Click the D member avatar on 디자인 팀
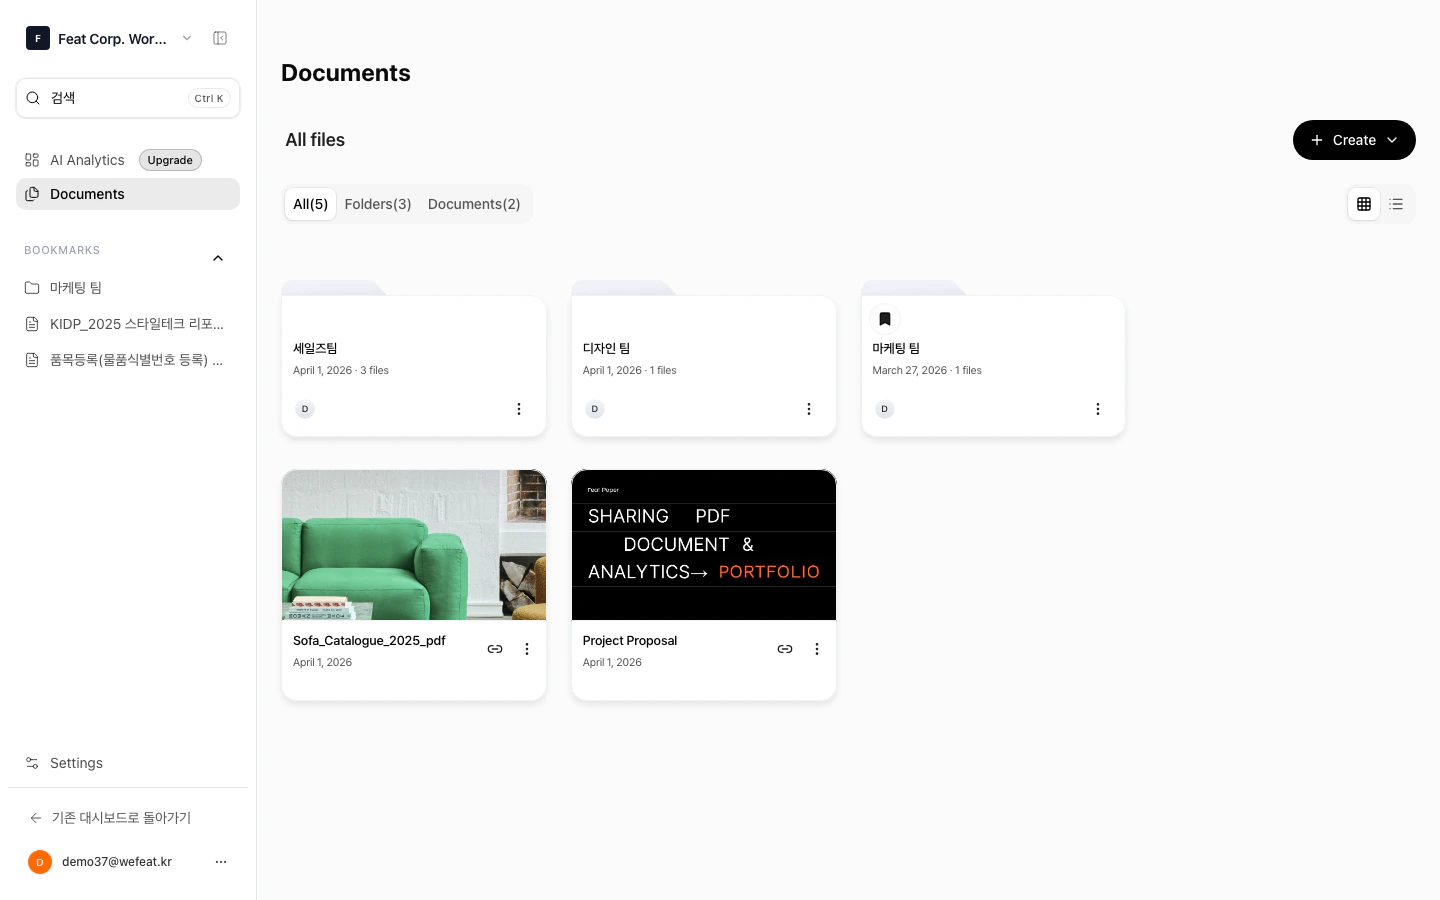 595,409
